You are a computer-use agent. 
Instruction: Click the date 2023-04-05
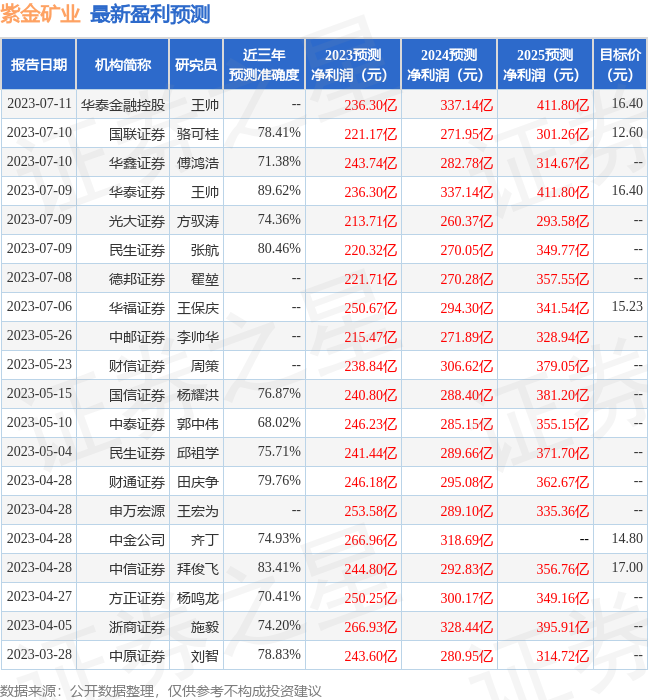pyautogui.click(x=39, y=625)
